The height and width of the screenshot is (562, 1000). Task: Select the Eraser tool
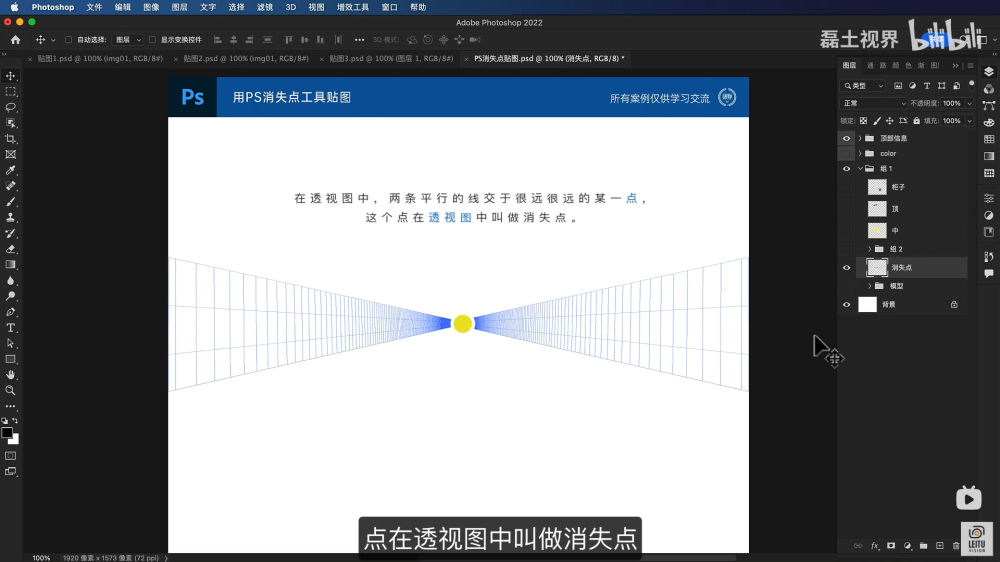tap(11, 249)
